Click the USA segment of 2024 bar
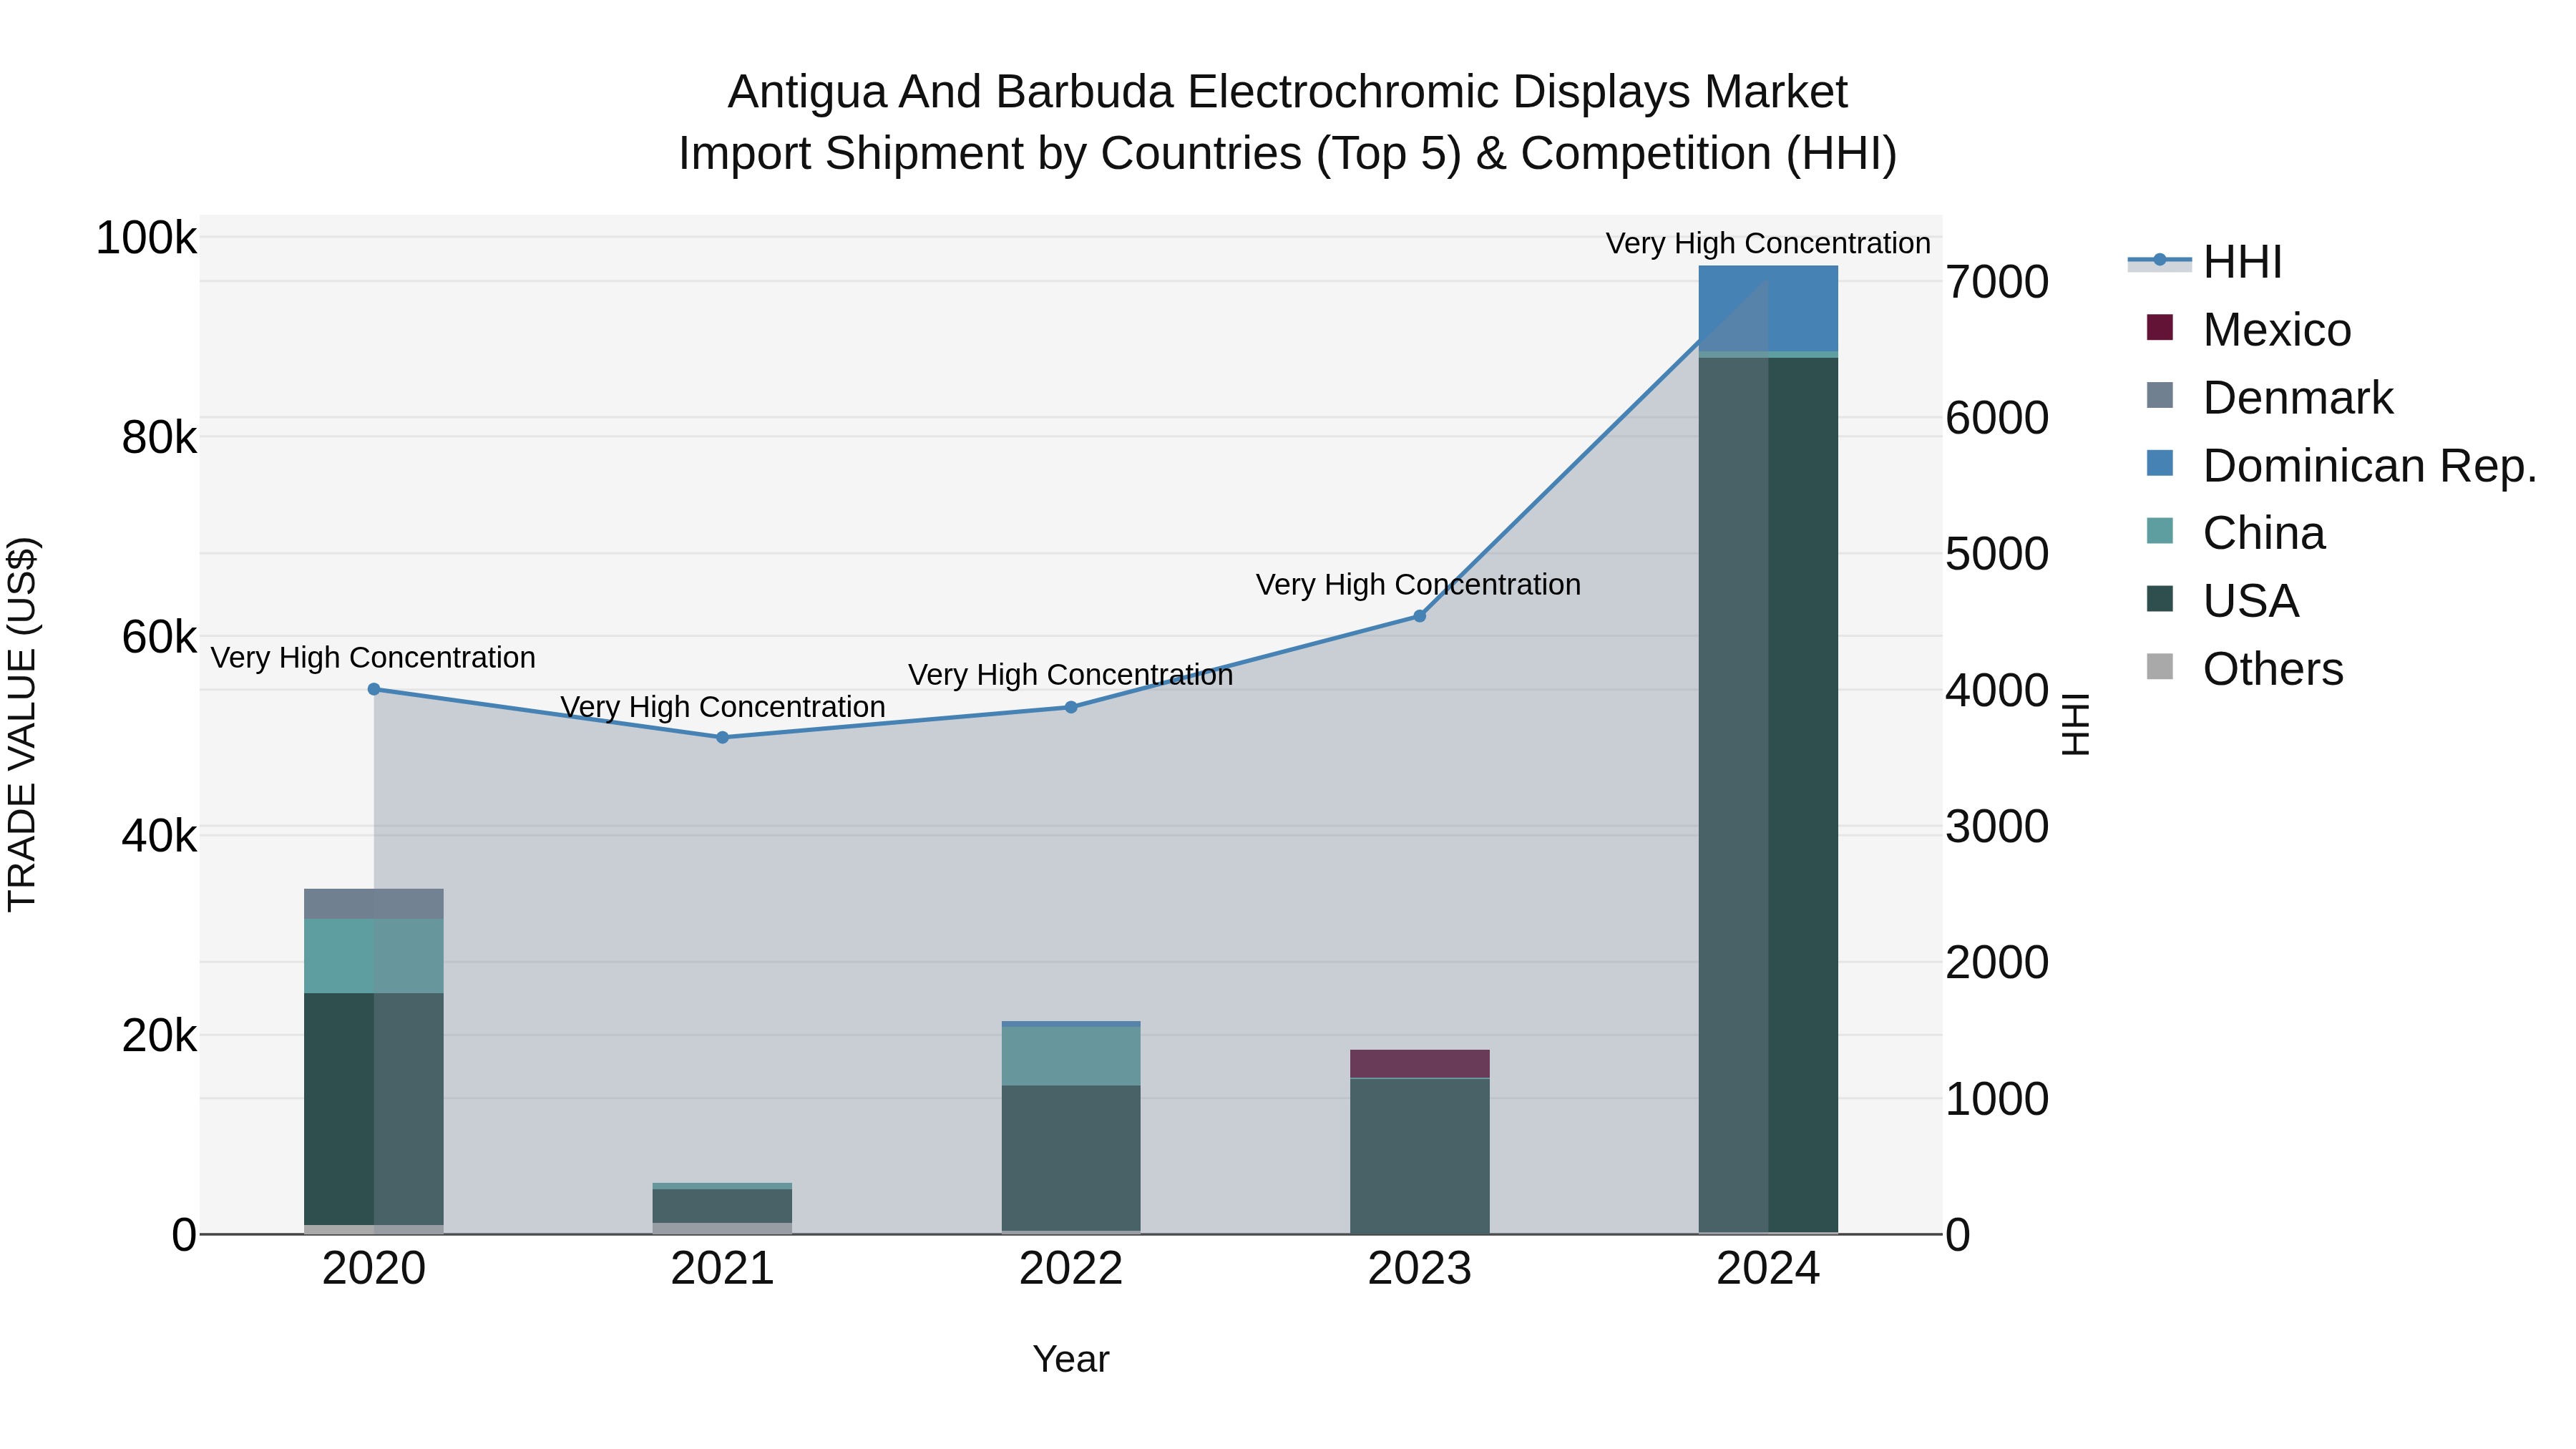This screenshot has width=2576, height=1449. click(1768, 795)
